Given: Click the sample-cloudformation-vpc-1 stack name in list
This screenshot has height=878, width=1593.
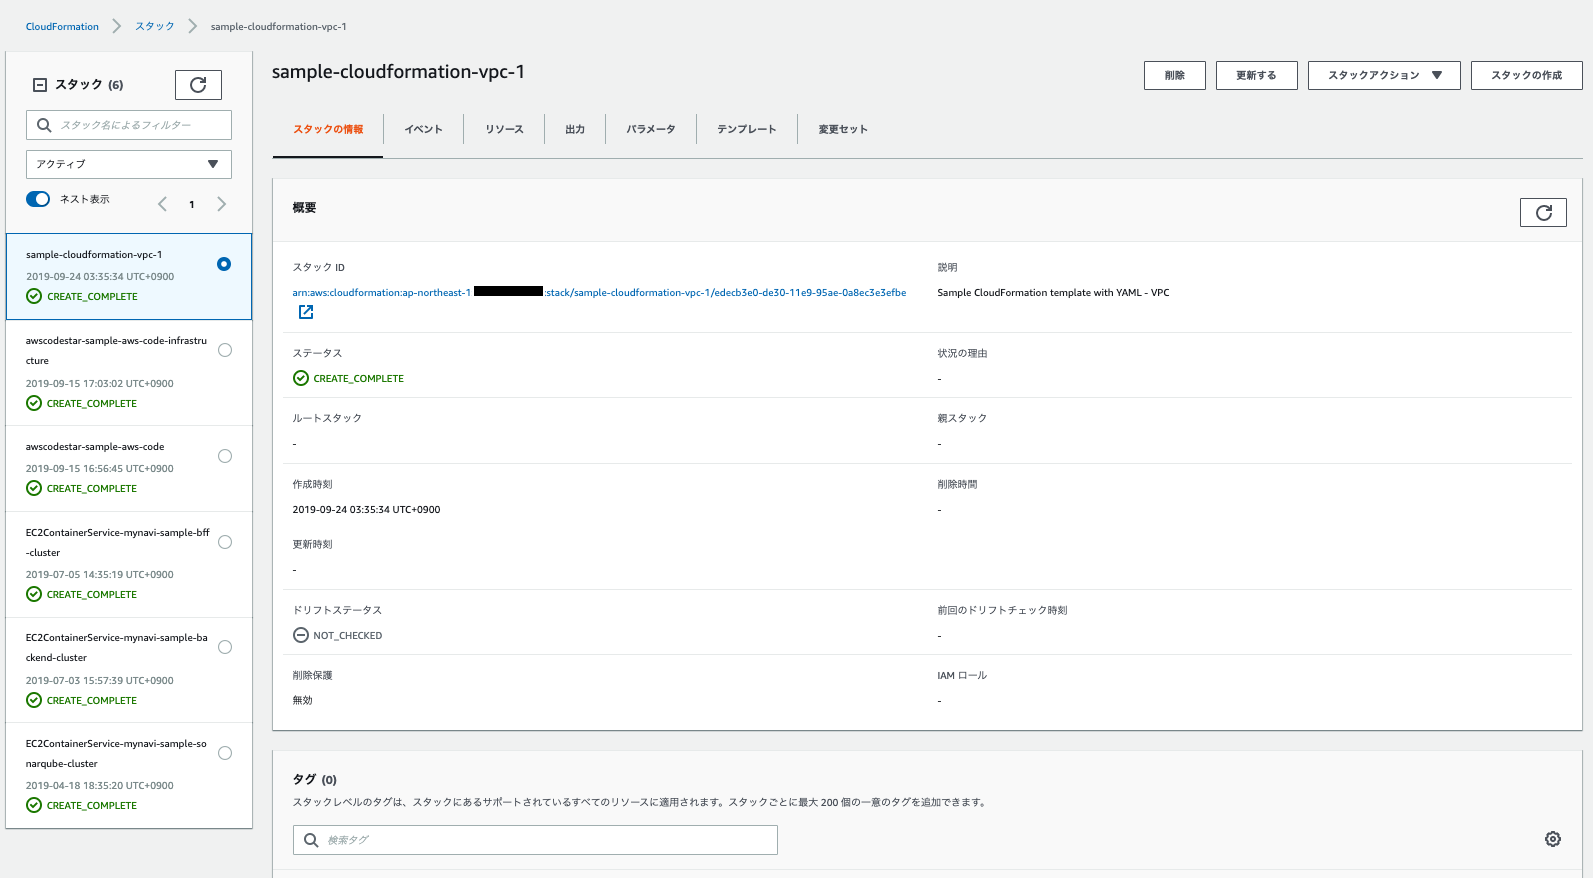Looking at the screenshot, I should click(94, 255).
